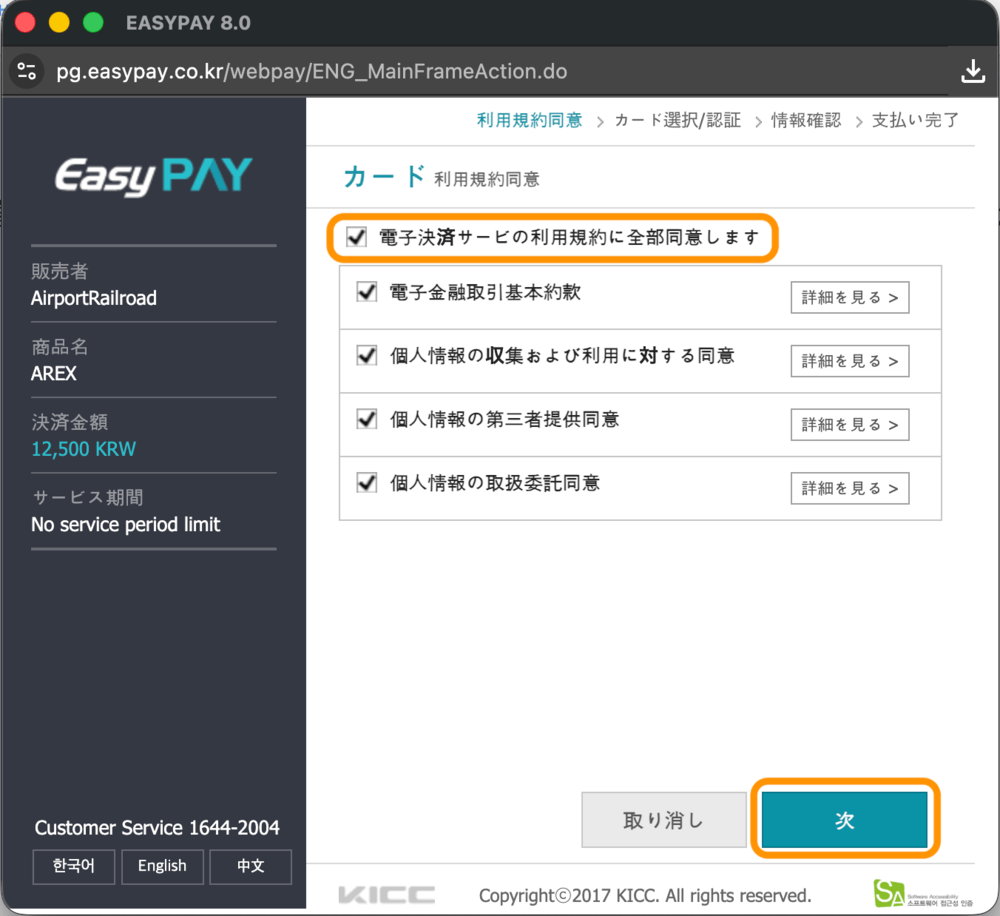Open 詳細を見る for 第三者提供同意

849,425
